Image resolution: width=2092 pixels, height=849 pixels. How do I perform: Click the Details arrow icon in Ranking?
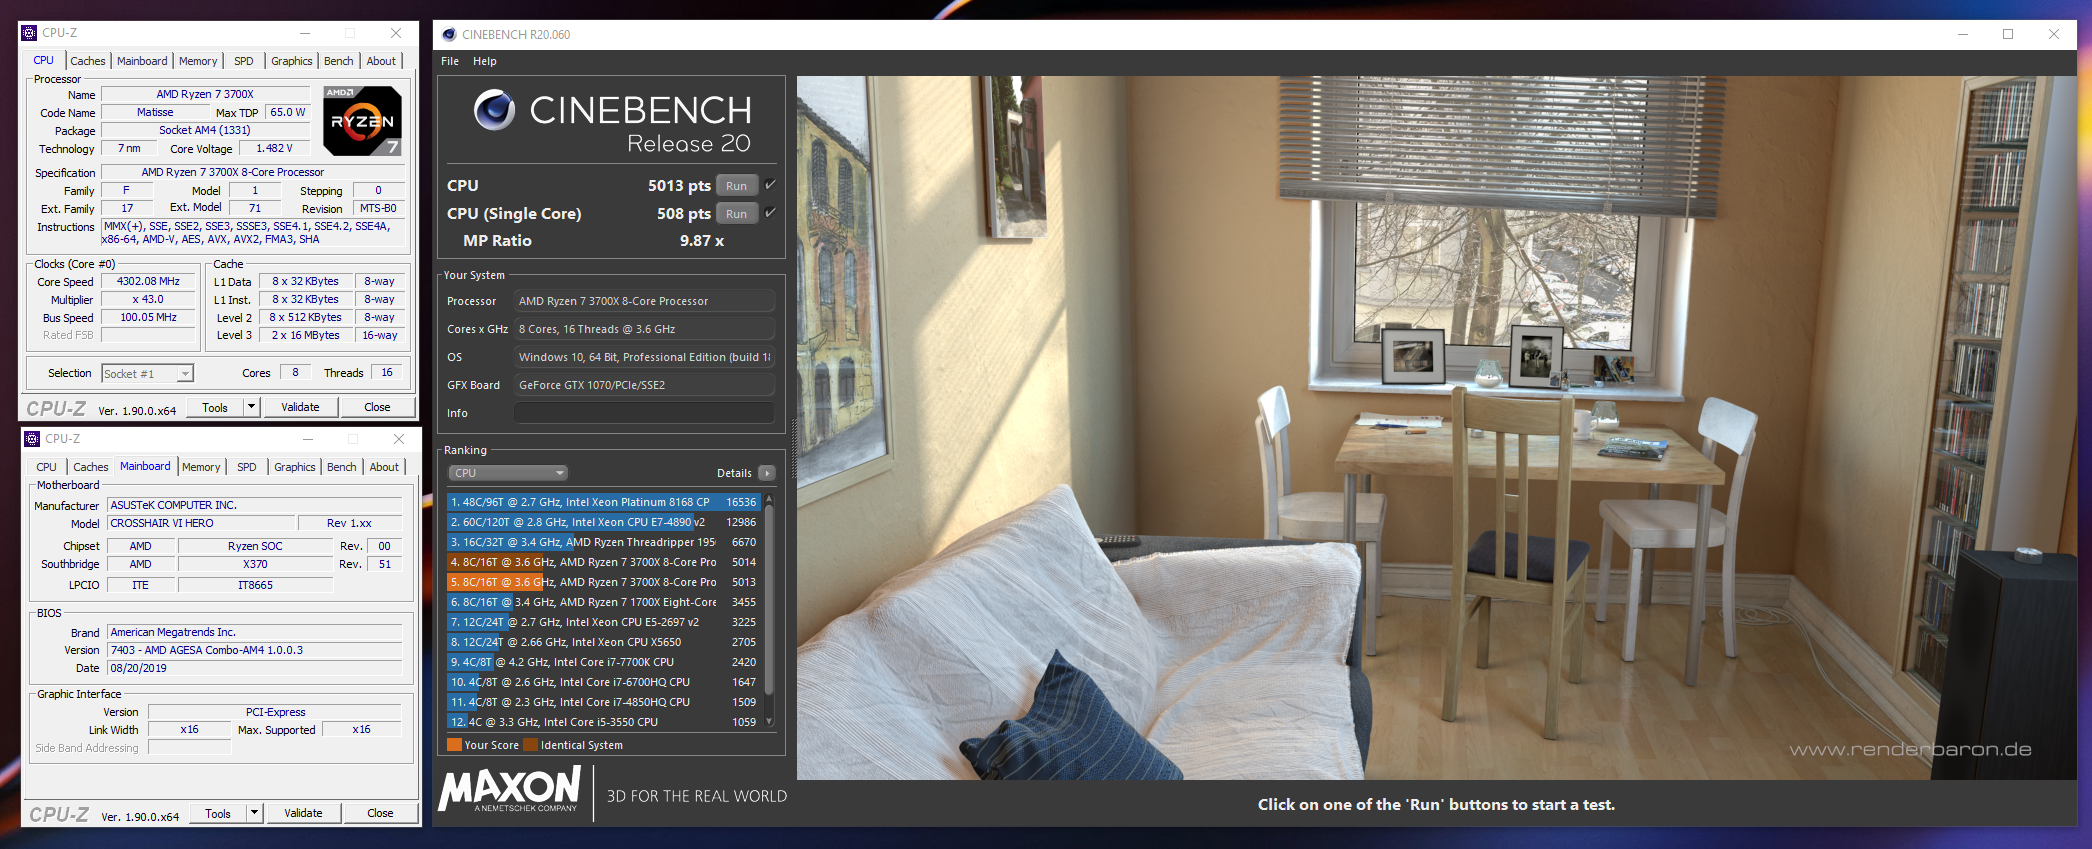tap(767, 473)
